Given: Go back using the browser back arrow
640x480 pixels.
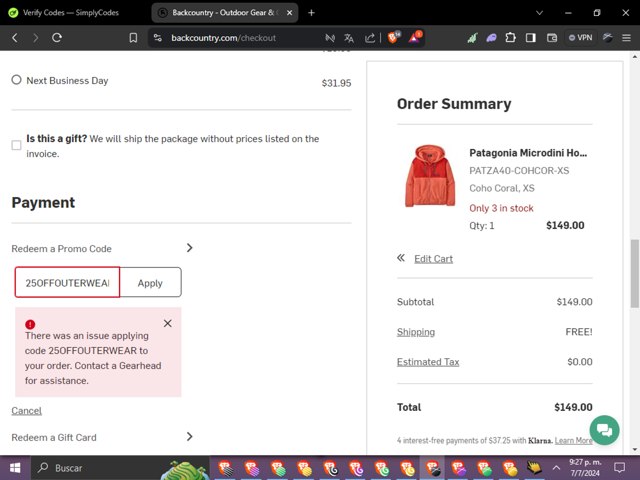Looking at the screenshot, I should point(15,38).
